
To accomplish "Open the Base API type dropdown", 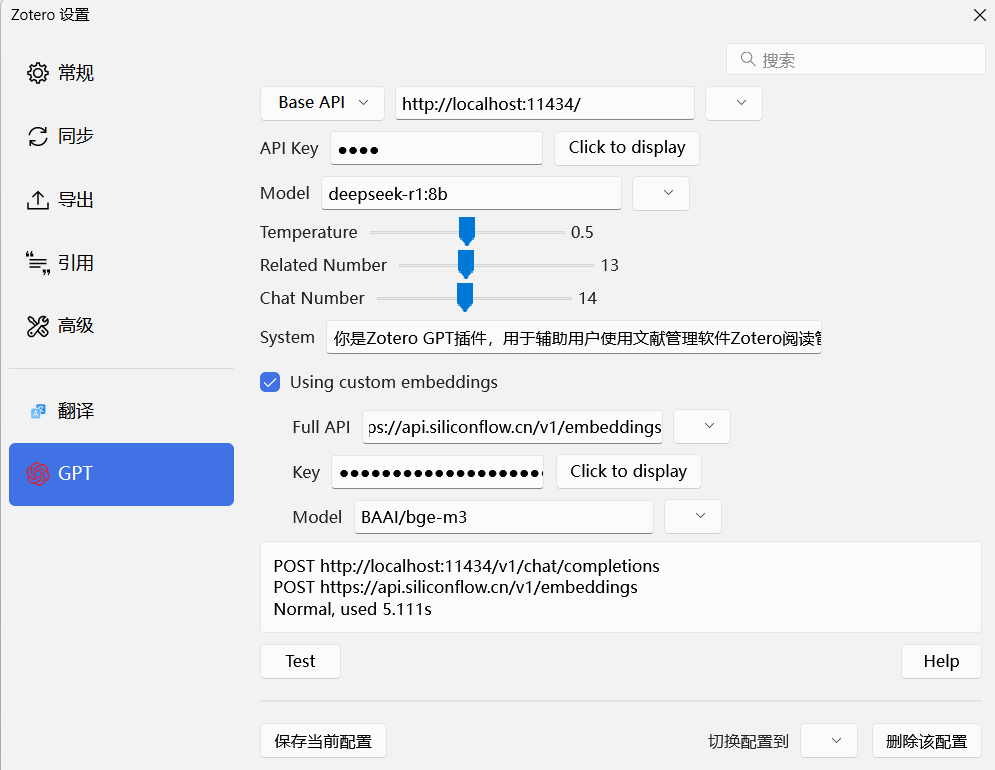I will [x=322, y=103].
